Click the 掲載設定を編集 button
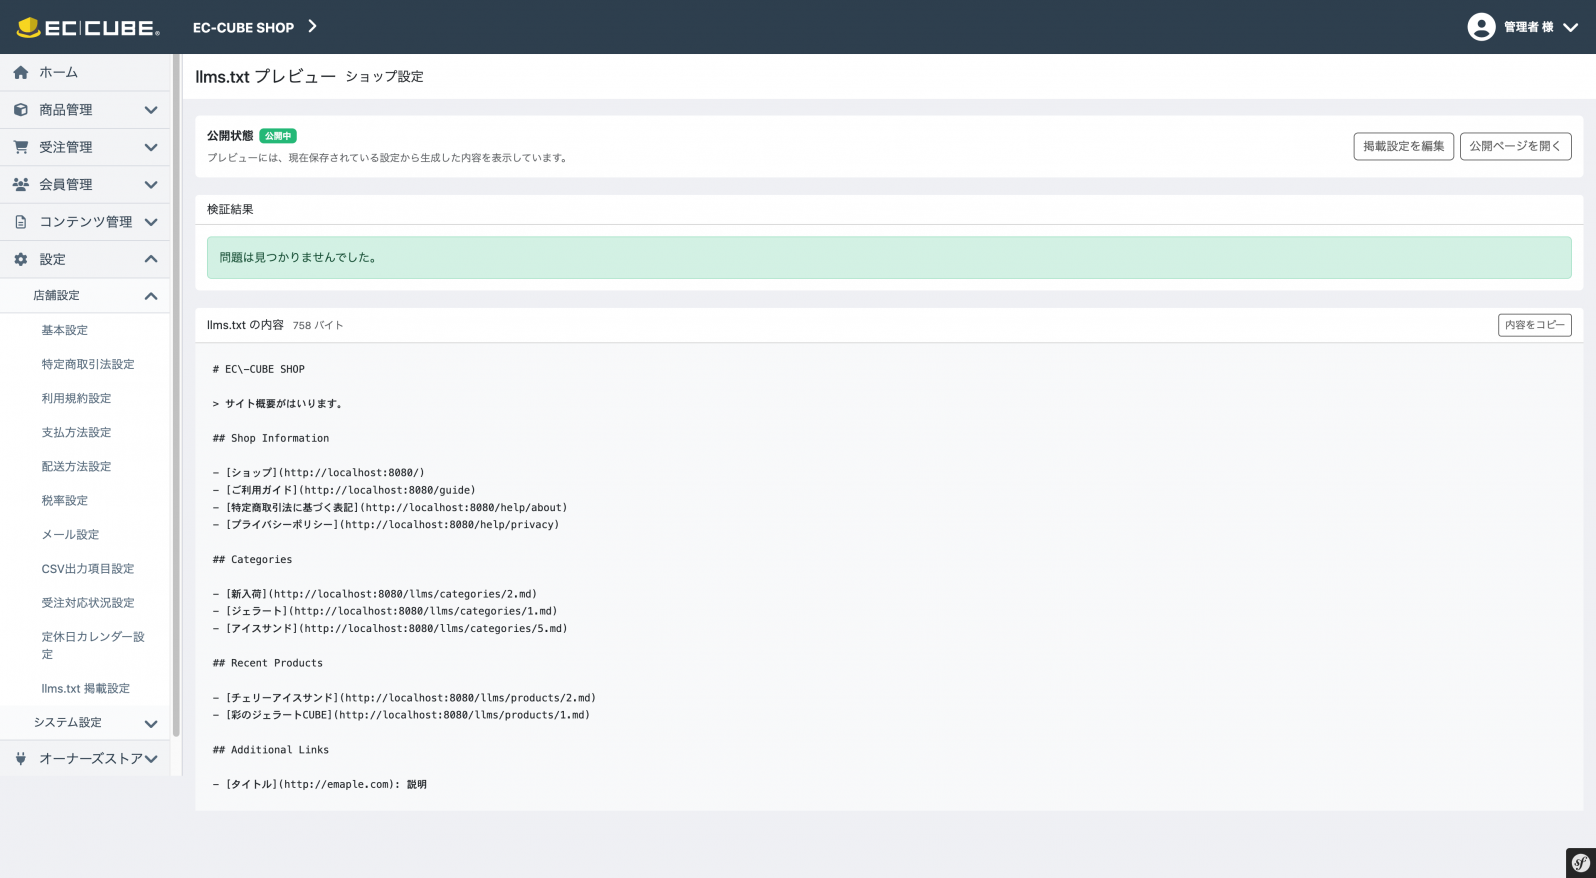Viewport: 1596px width, 878px height. (1404, 146)
